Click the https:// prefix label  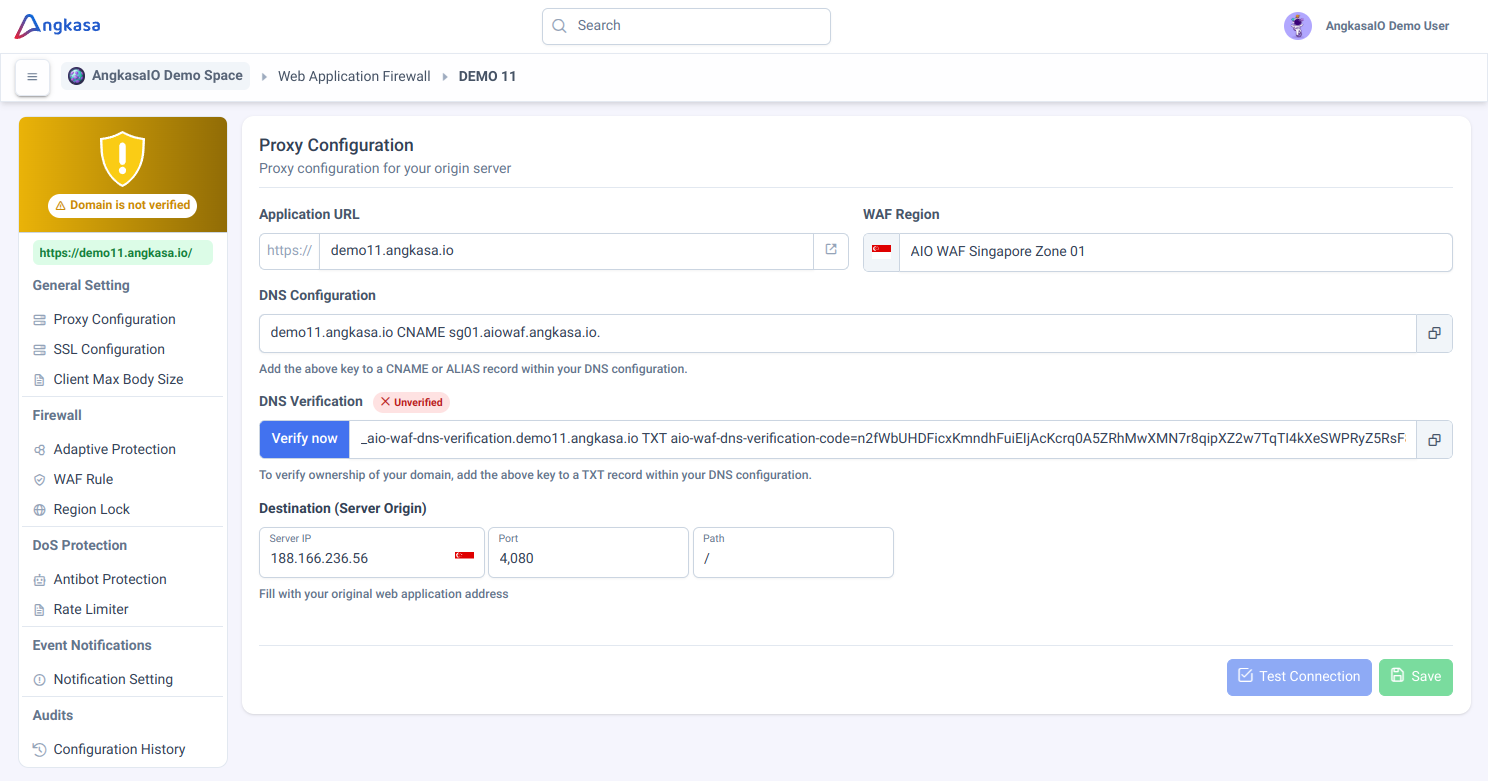[289, 251]
